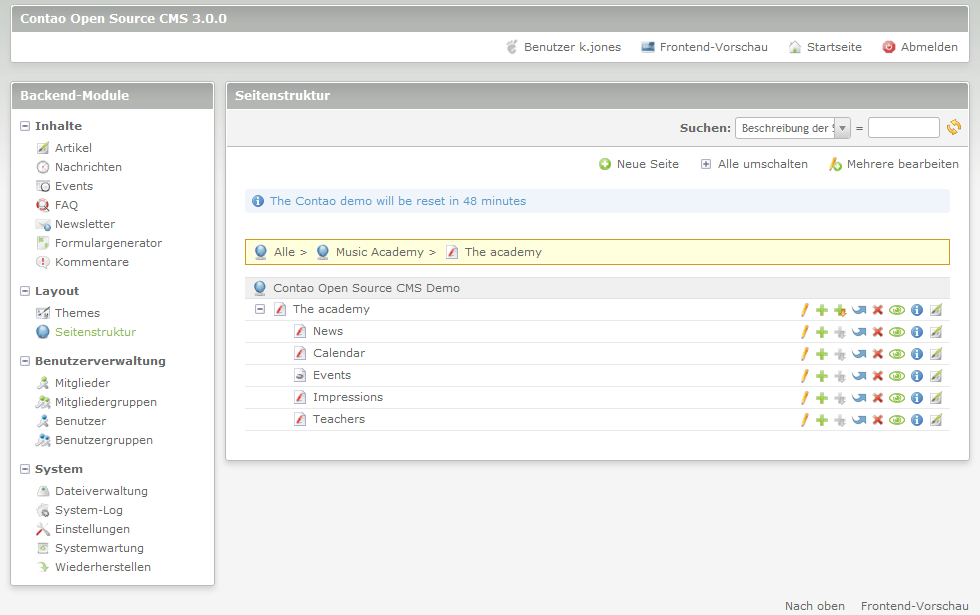Toggle visibility of the Events page
Image resolution: width=980 pixels, height=615 pixels.
pyautogui.click(x=897, y=376)
